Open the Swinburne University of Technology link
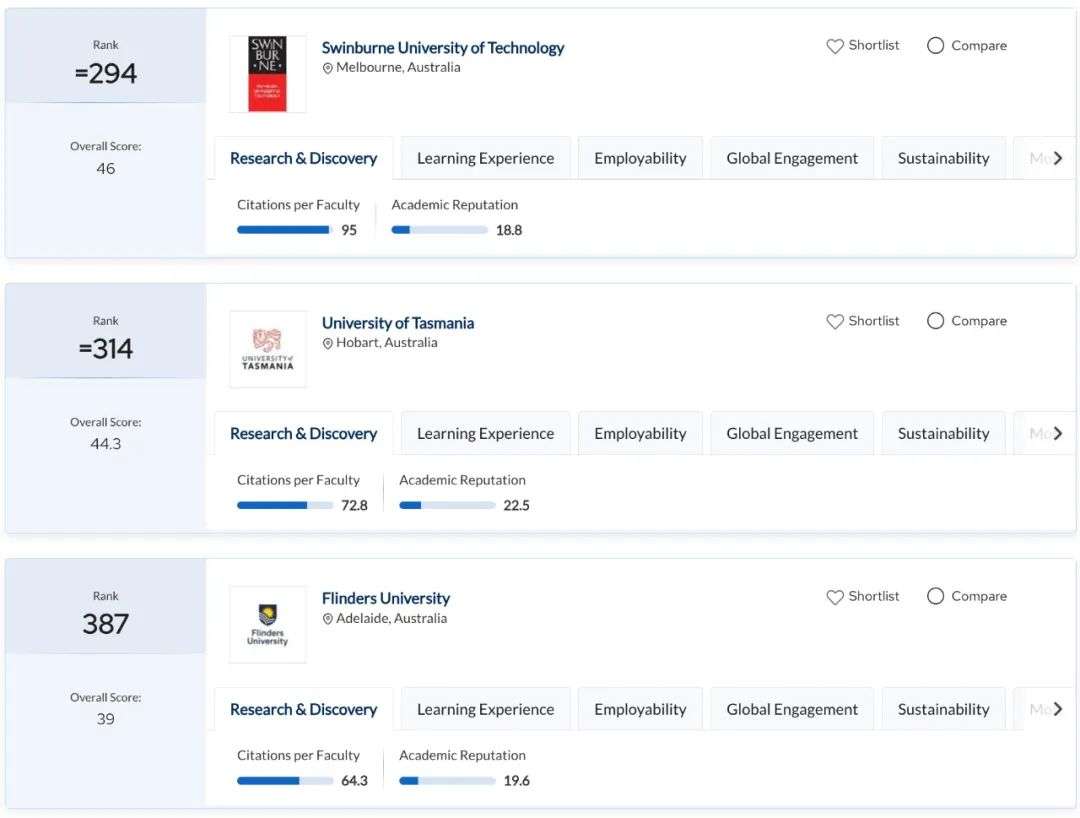Image resolution: width=1080 pixels, height=818 pixels. (x=442, y=47)
